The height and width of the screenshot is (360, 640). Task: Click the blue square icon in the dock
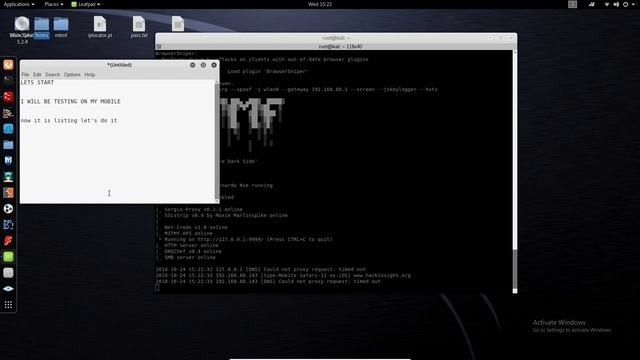pyautogui.click(x=8, y=129)
